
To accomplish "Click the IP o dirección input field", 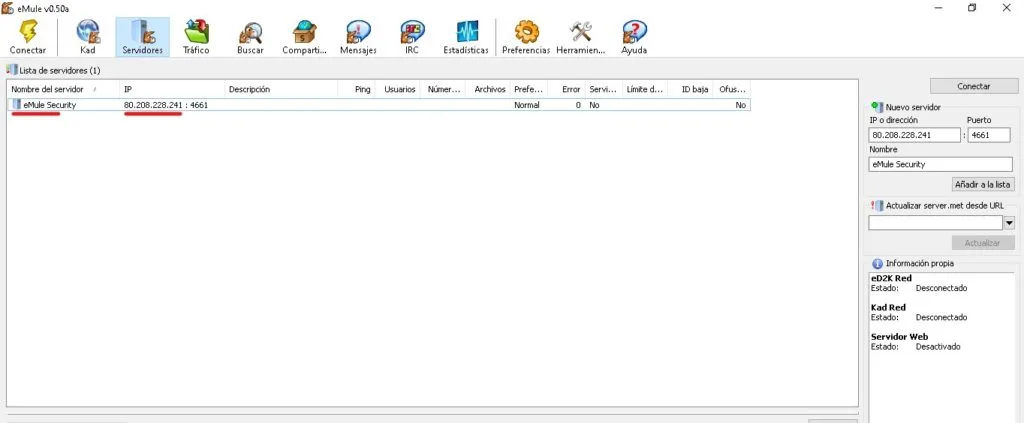I will (914, 135).
